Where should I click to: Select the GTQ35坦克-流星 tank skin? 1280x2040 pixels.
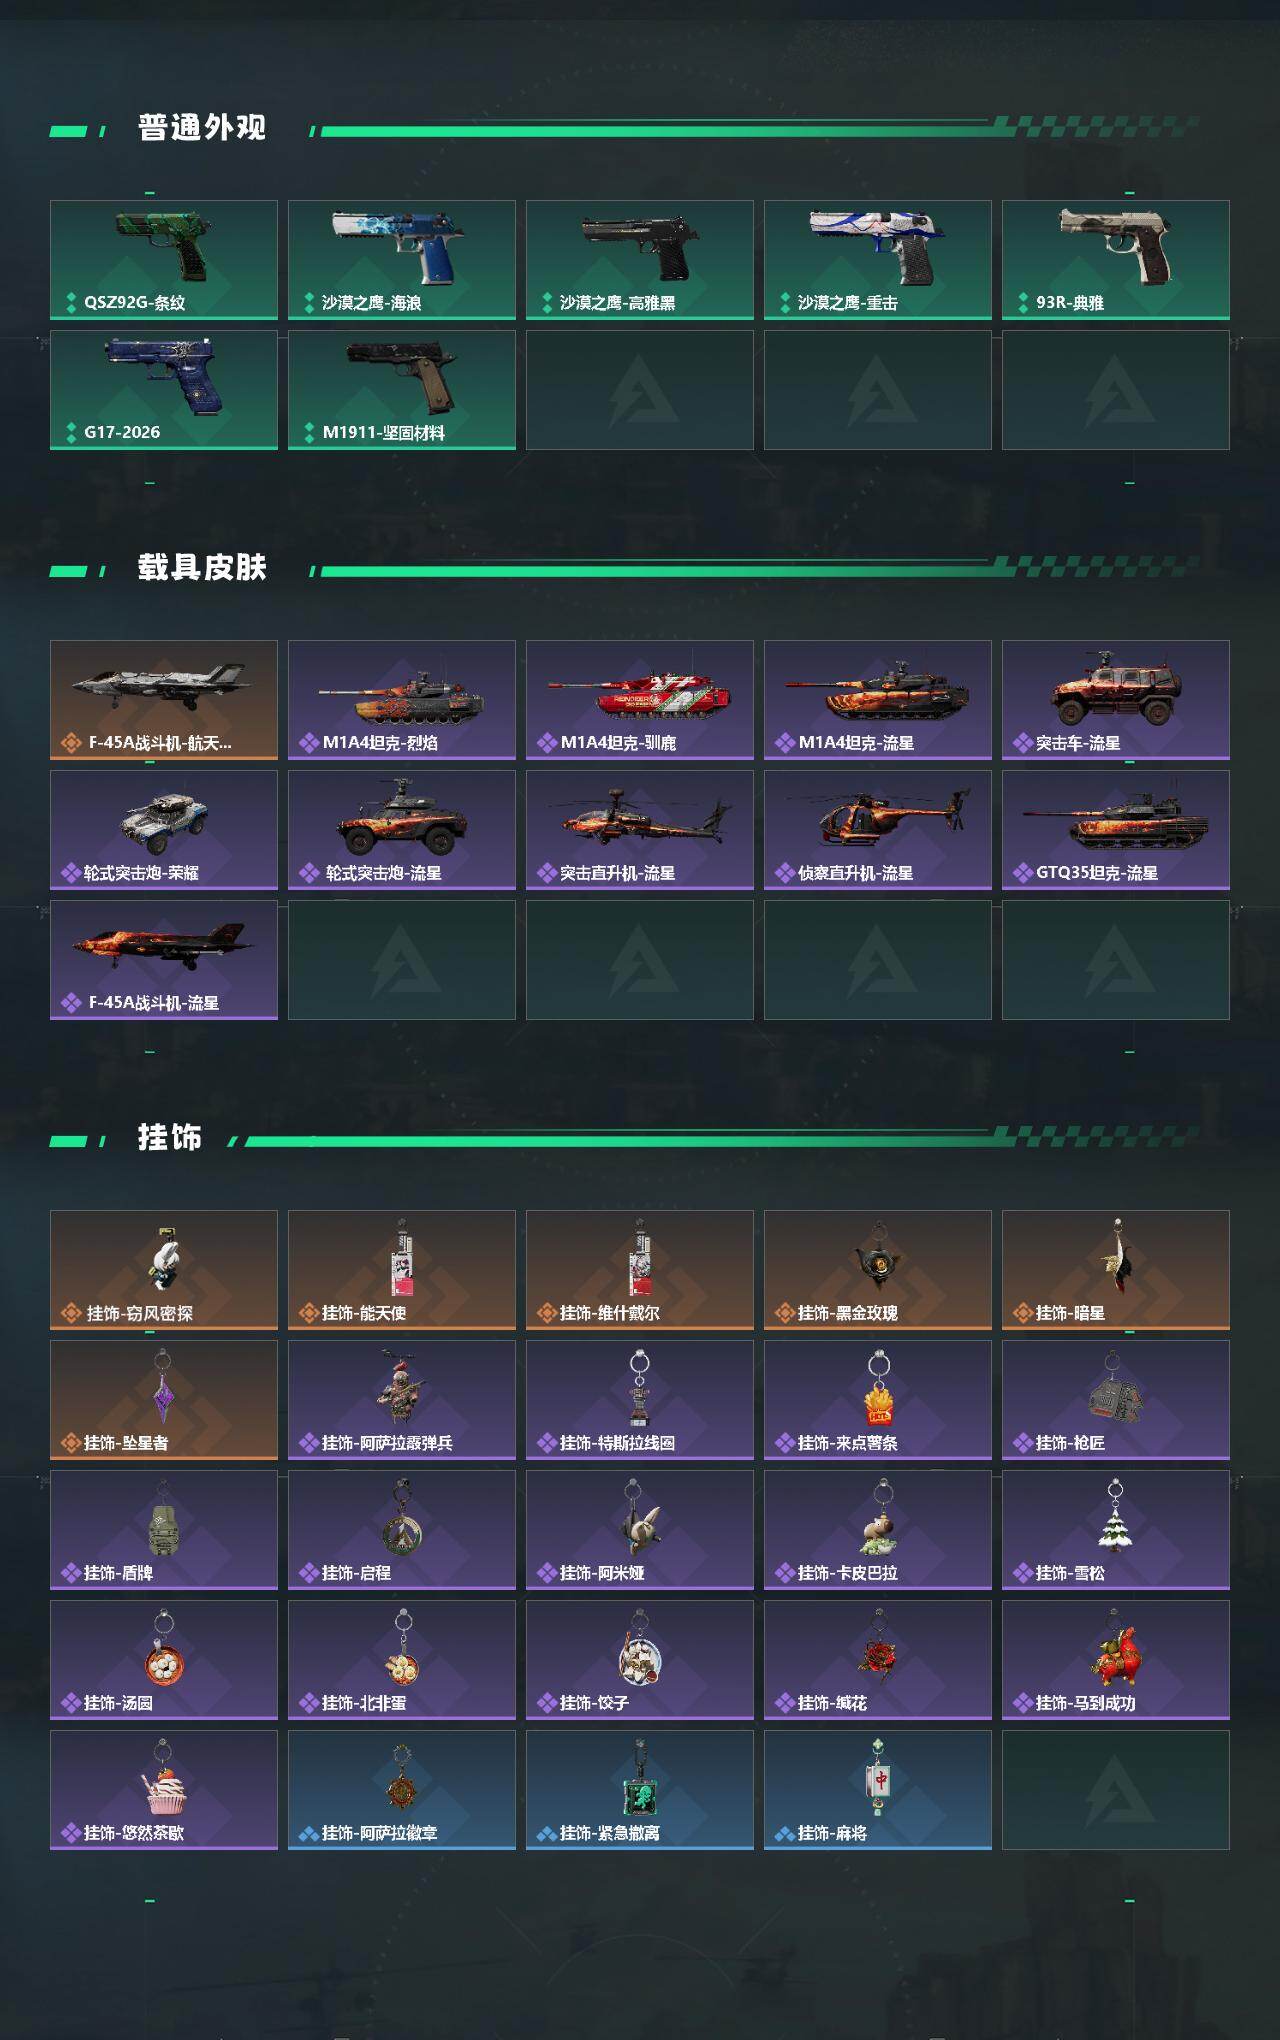(x=1116, y=830)
